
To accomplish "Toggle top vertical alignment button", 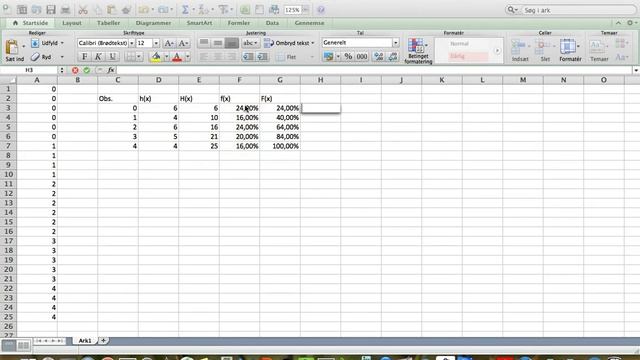I will coord(204,43).
